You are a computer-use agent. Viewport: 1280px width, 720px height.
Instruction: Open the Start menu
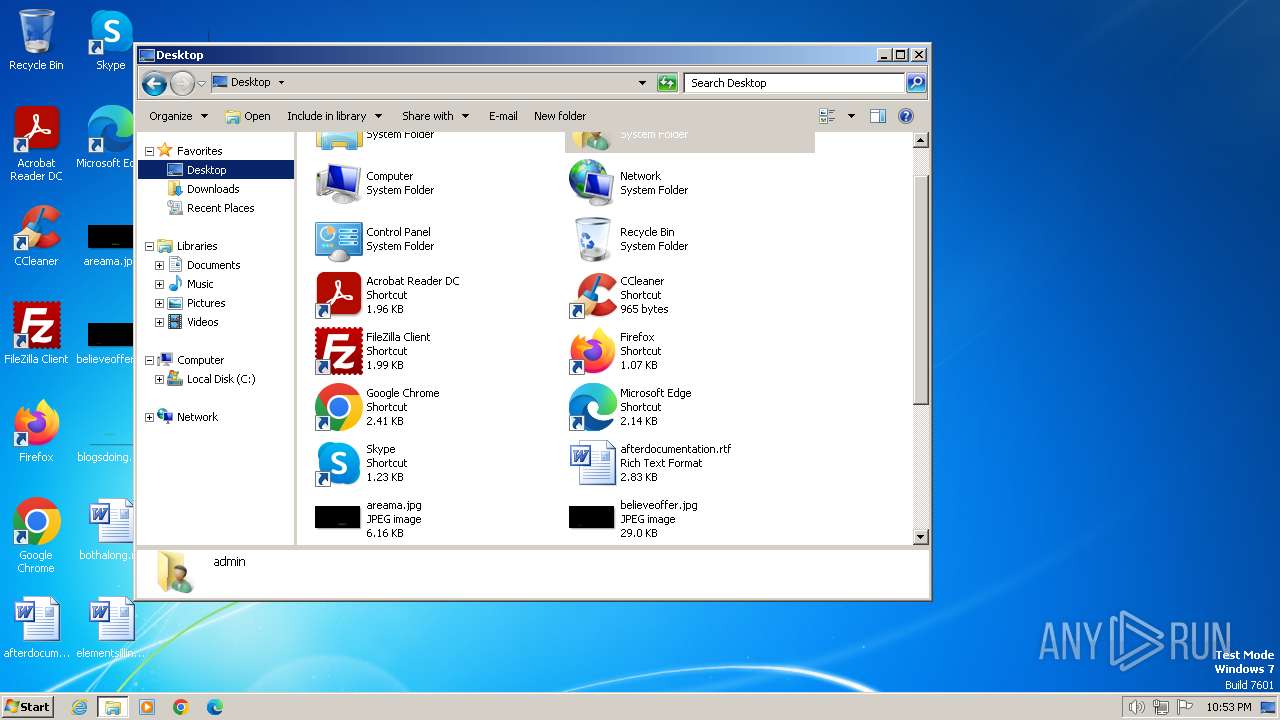[x=28, y=706]
